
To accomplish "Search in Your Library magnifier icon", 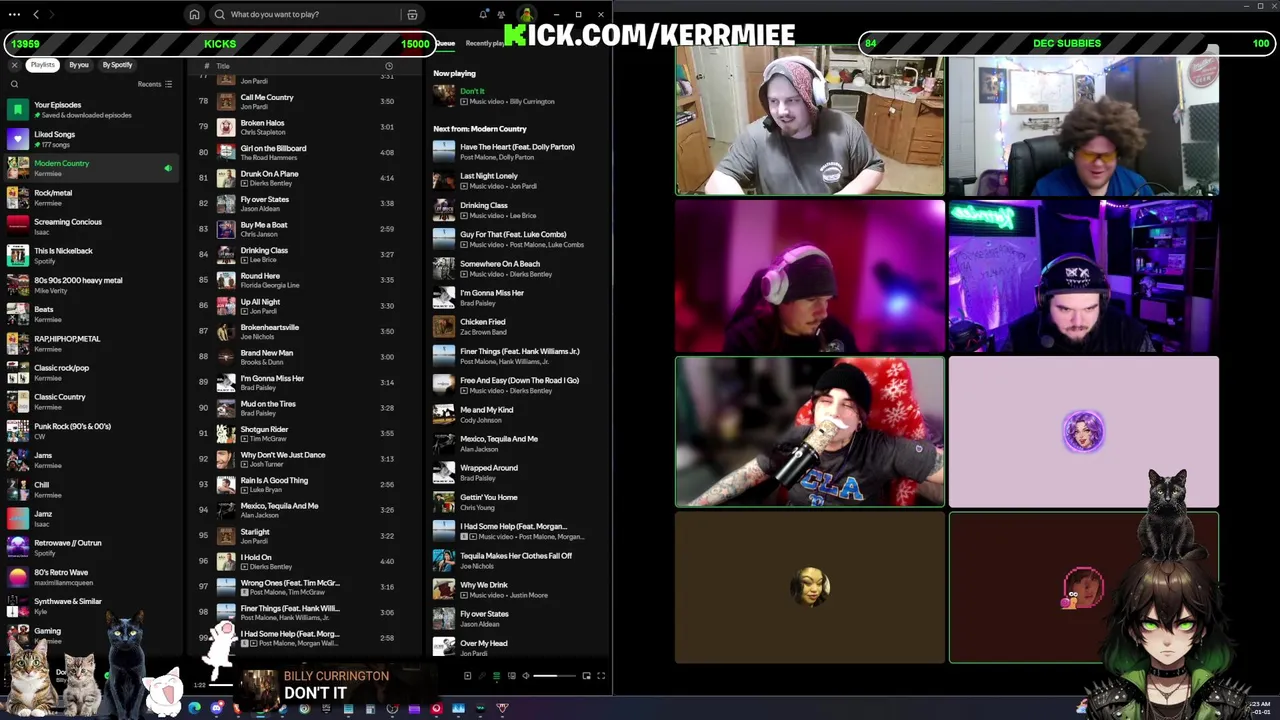I will [x=14, y=84].
